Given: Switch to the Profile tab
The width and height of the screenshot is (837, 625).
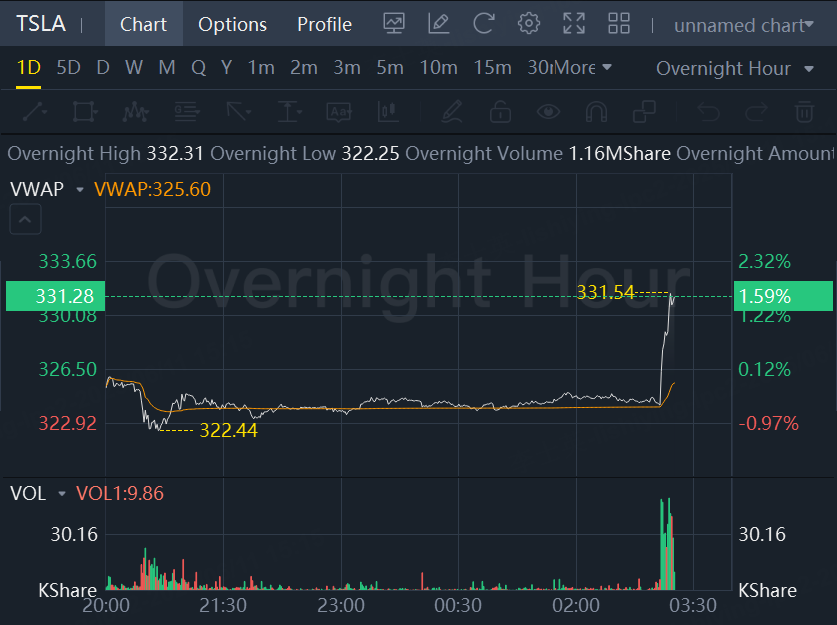Looking at the screenshot, I should coord(325,24).
